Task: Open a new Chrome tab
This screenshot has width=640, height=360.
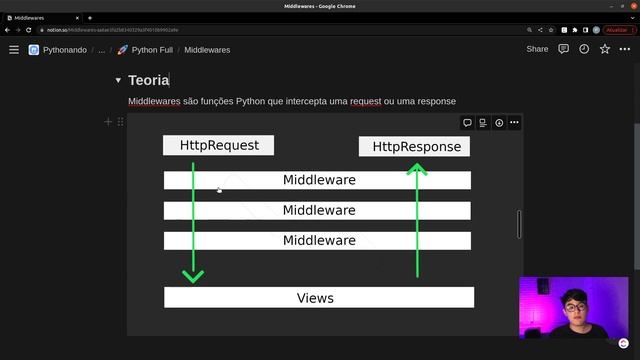Action: 90,18
